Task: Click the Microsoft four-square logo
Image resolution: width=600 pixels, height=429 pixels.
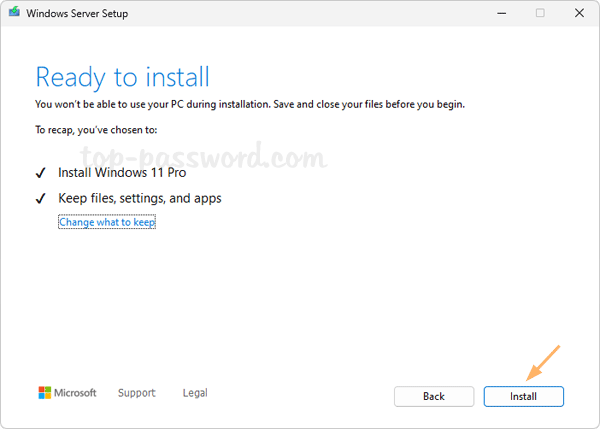Action: tap(45, 393)
